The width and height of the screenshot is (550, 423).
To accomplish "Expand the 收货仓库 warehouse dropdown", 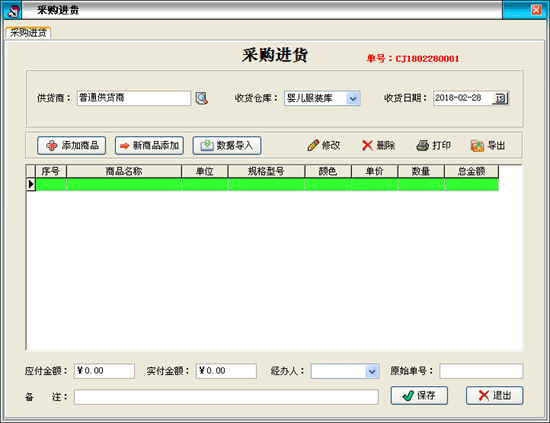I will (353, 99).
